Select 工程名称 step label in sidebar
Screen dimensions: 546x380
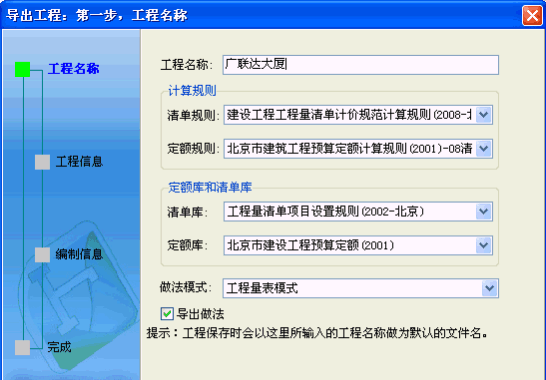73,69
